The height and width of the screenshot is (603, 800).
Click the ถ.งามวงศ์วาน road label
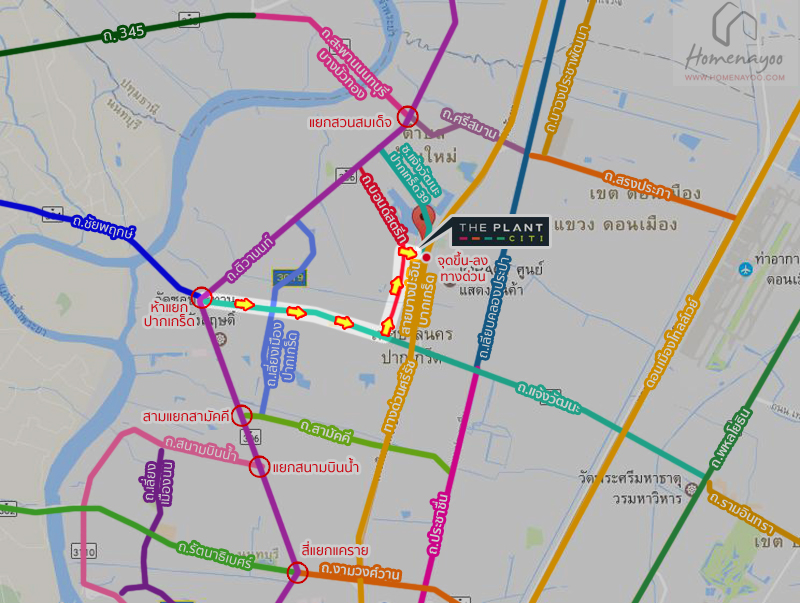click(x=360, y=571)
